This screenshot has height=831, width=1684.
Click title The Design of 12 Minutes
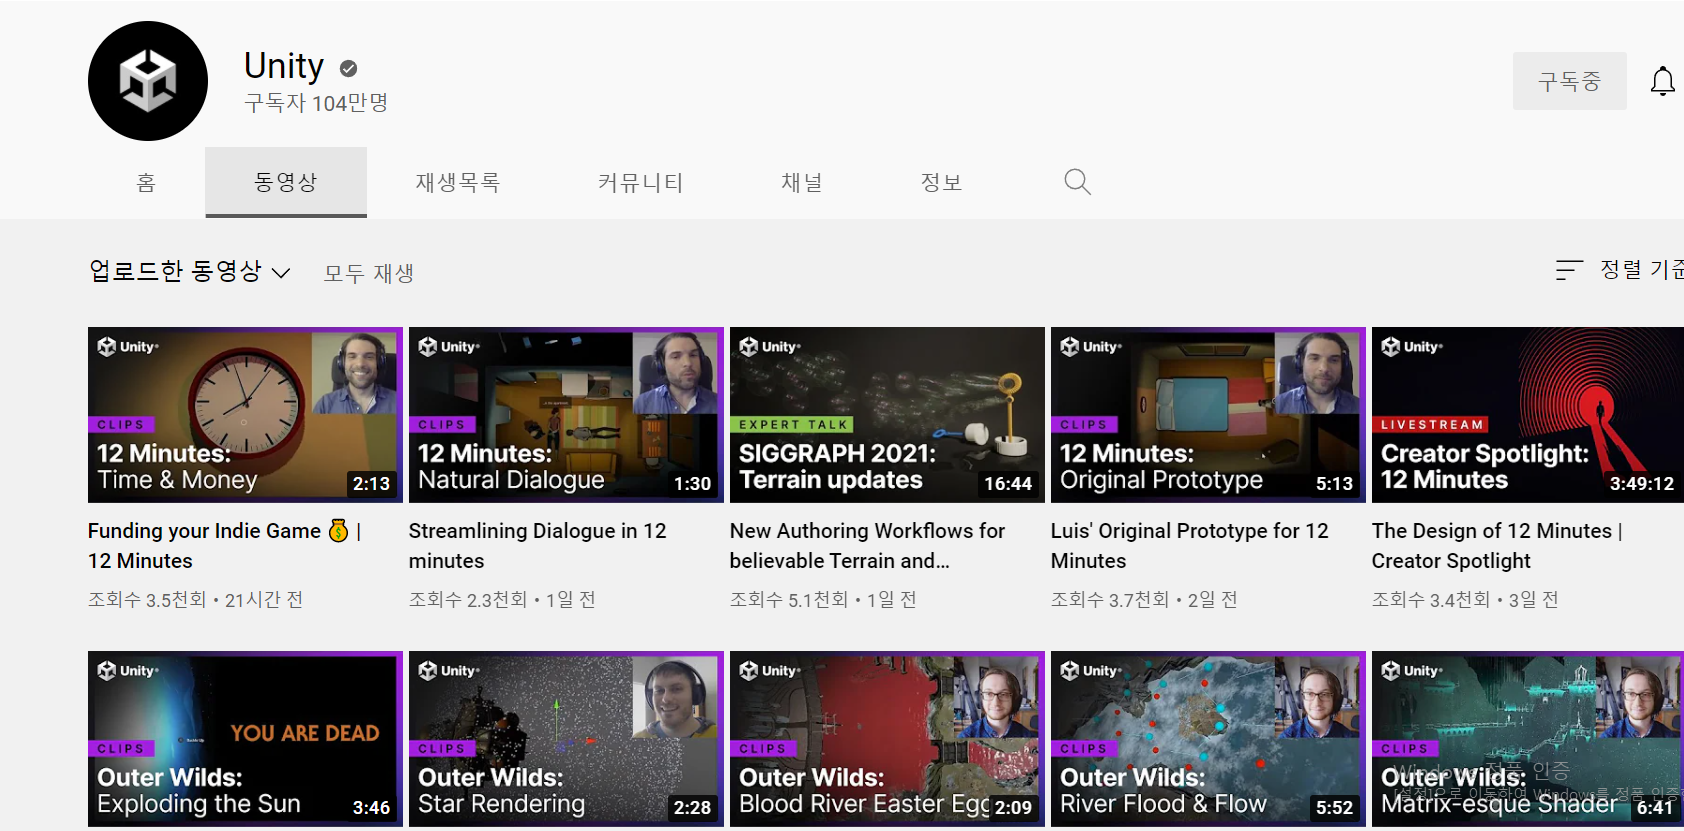click(1497, 546)
